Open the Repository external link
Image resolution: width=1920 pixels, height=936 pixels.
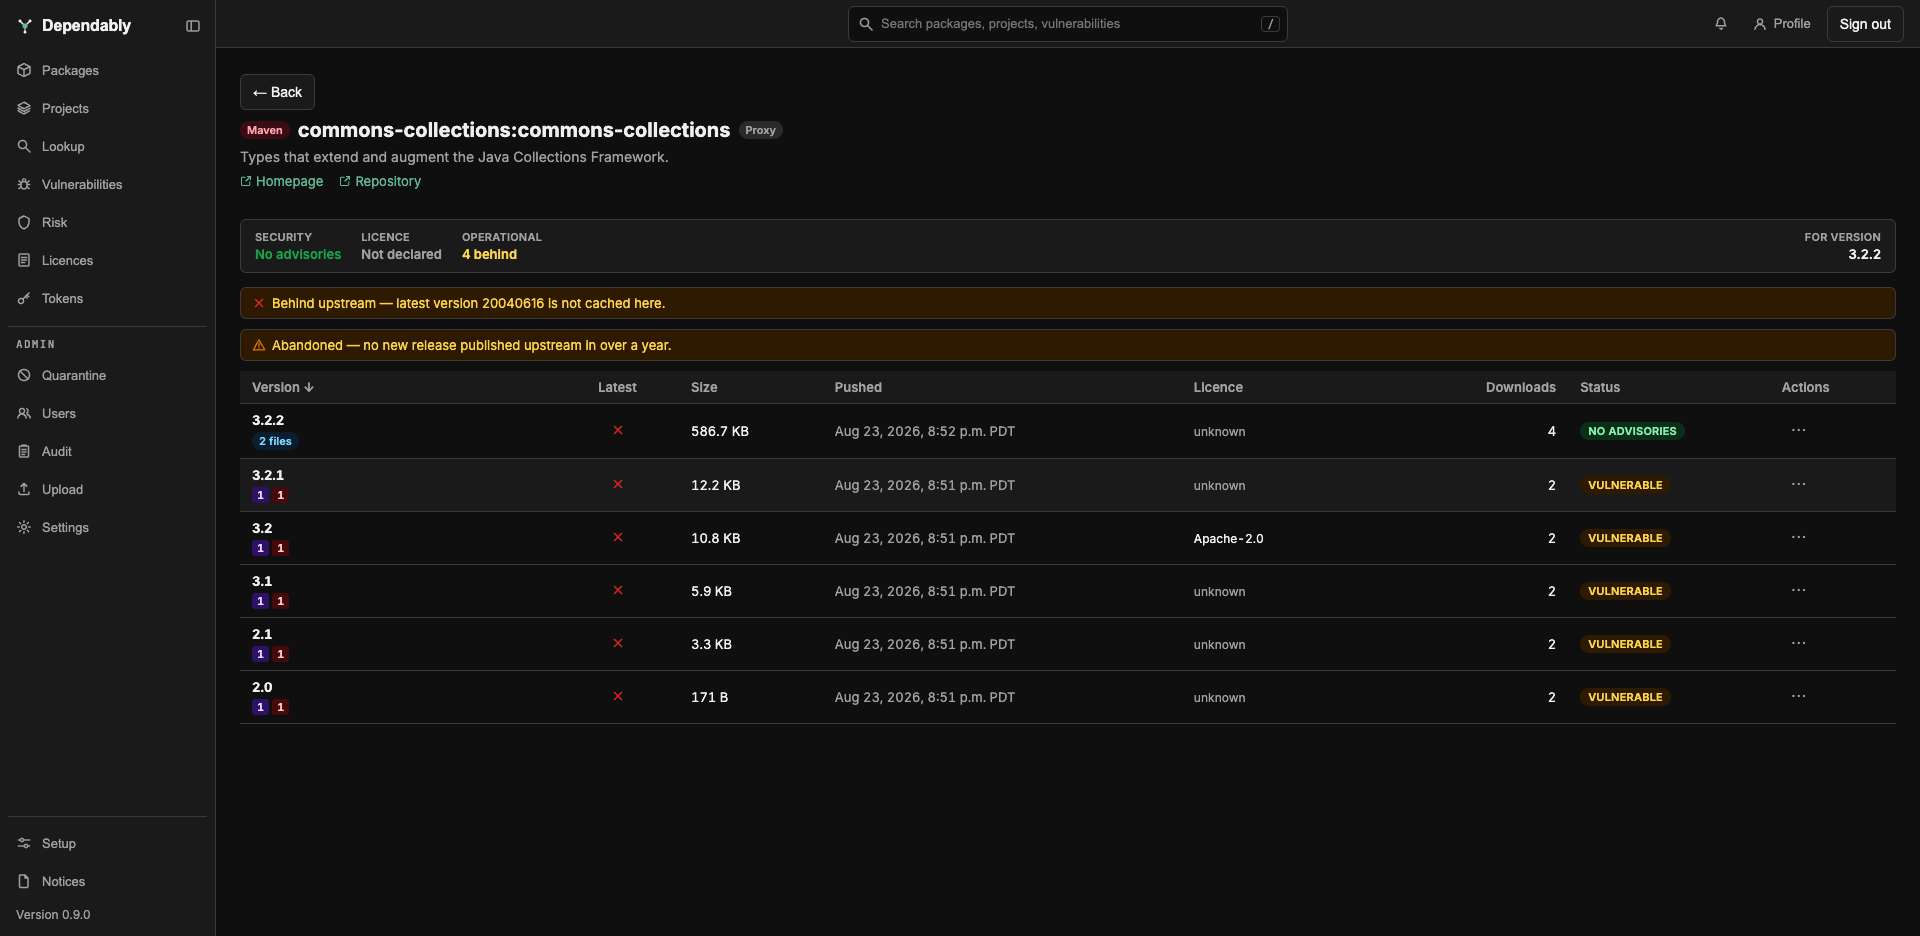point(380,182)
